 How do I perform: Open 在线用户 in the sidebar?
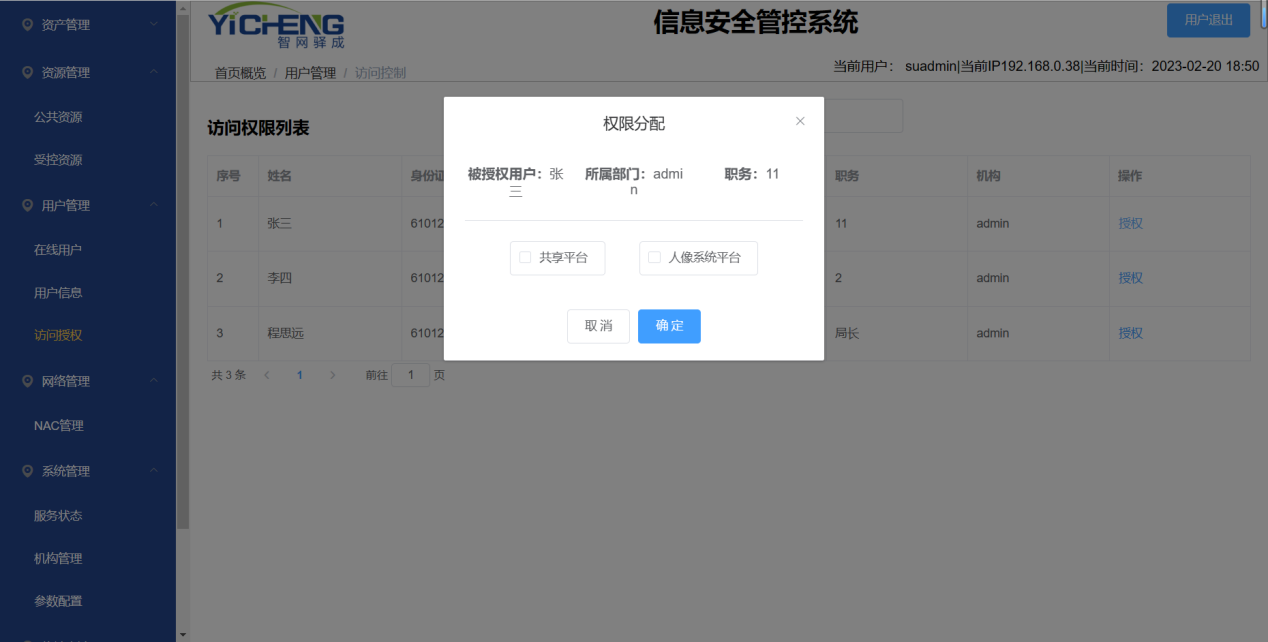[58, 250]
